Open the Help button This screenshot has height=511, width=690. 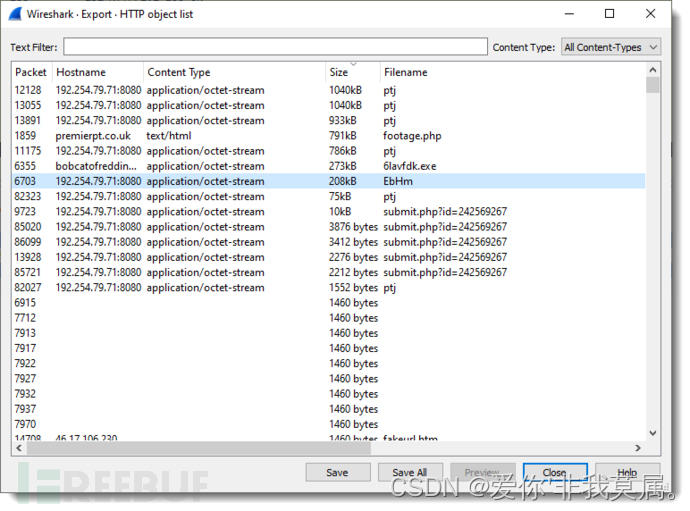coord(627,473)
